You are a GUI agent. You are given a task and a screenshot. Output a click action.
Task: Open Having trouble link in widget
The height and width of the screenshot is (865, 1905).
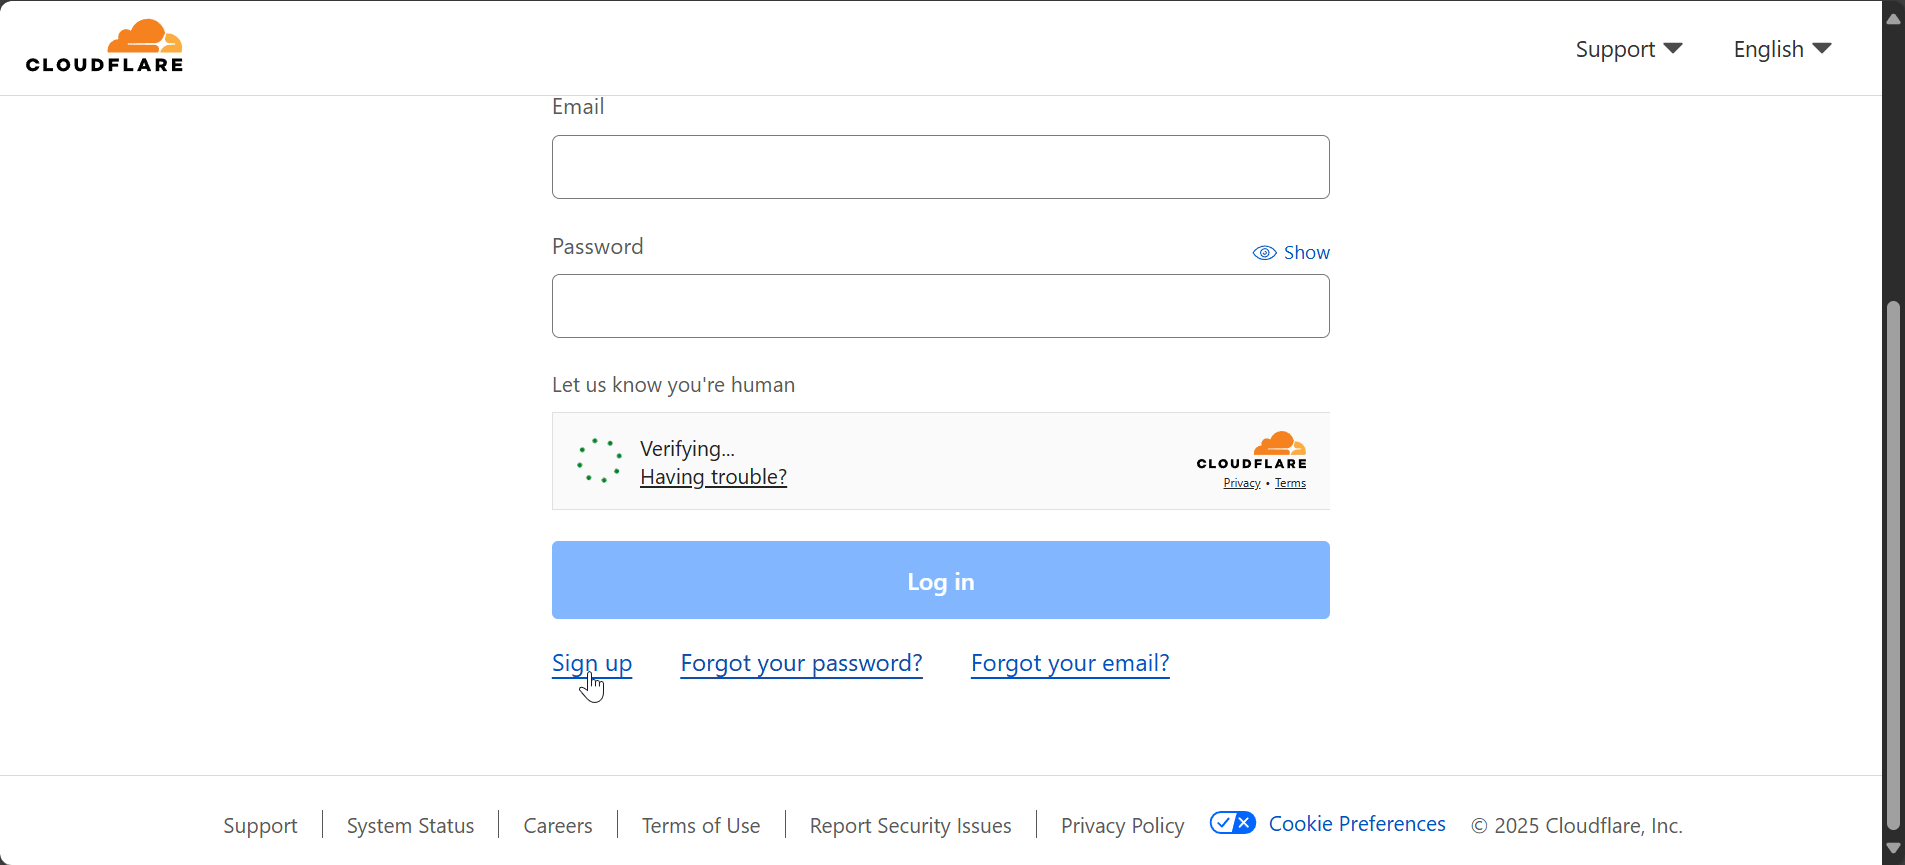pos(713,477)
